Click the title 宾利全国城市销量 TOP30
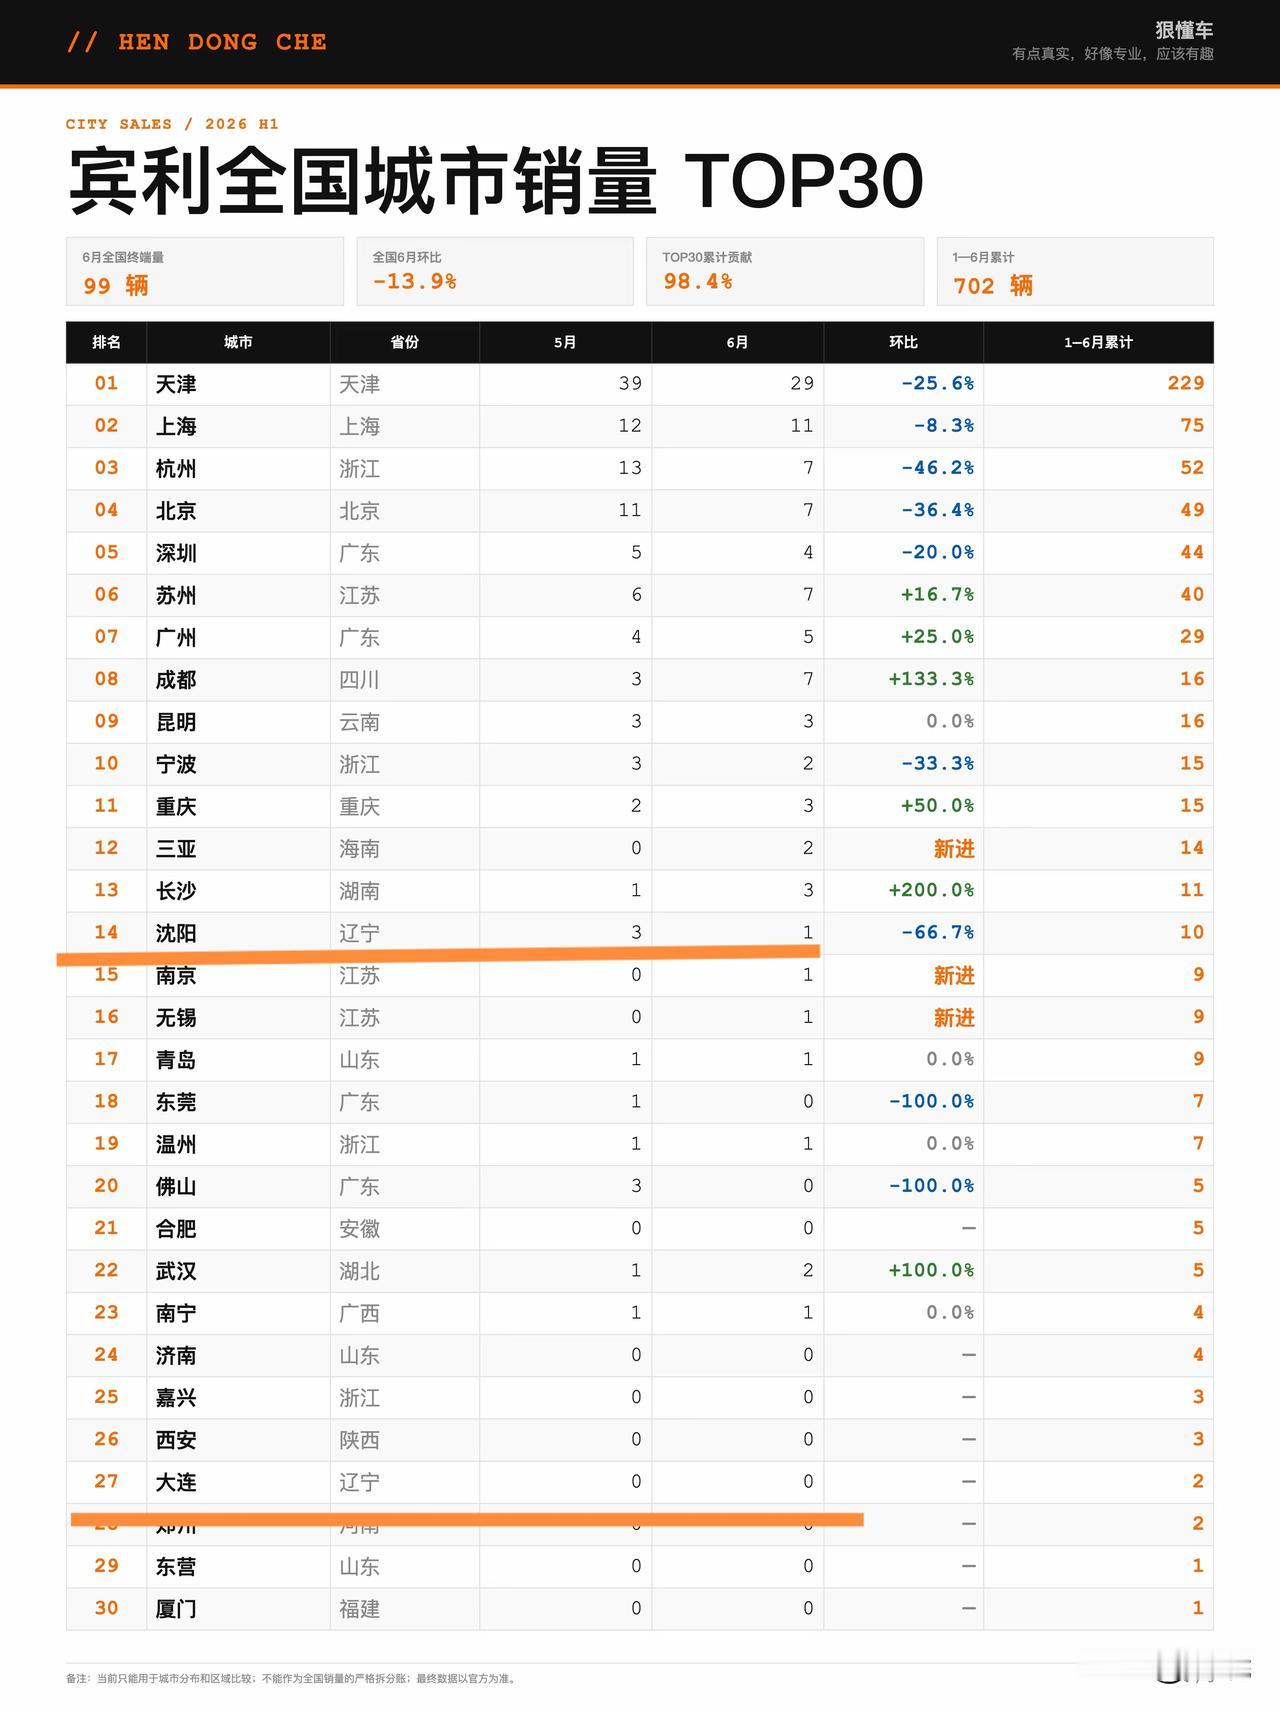The image size is (1280, 1710). coord(495,181)
